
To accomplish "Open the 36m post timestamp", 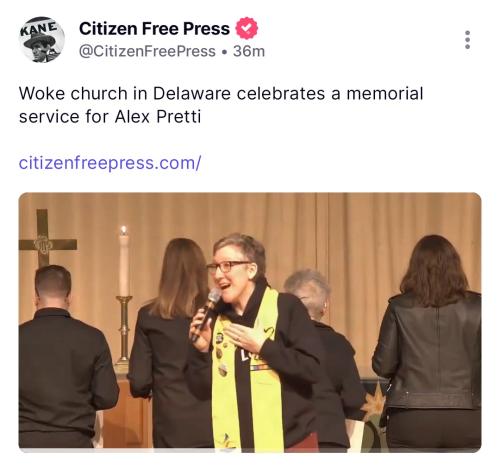I will click(249, 51).
